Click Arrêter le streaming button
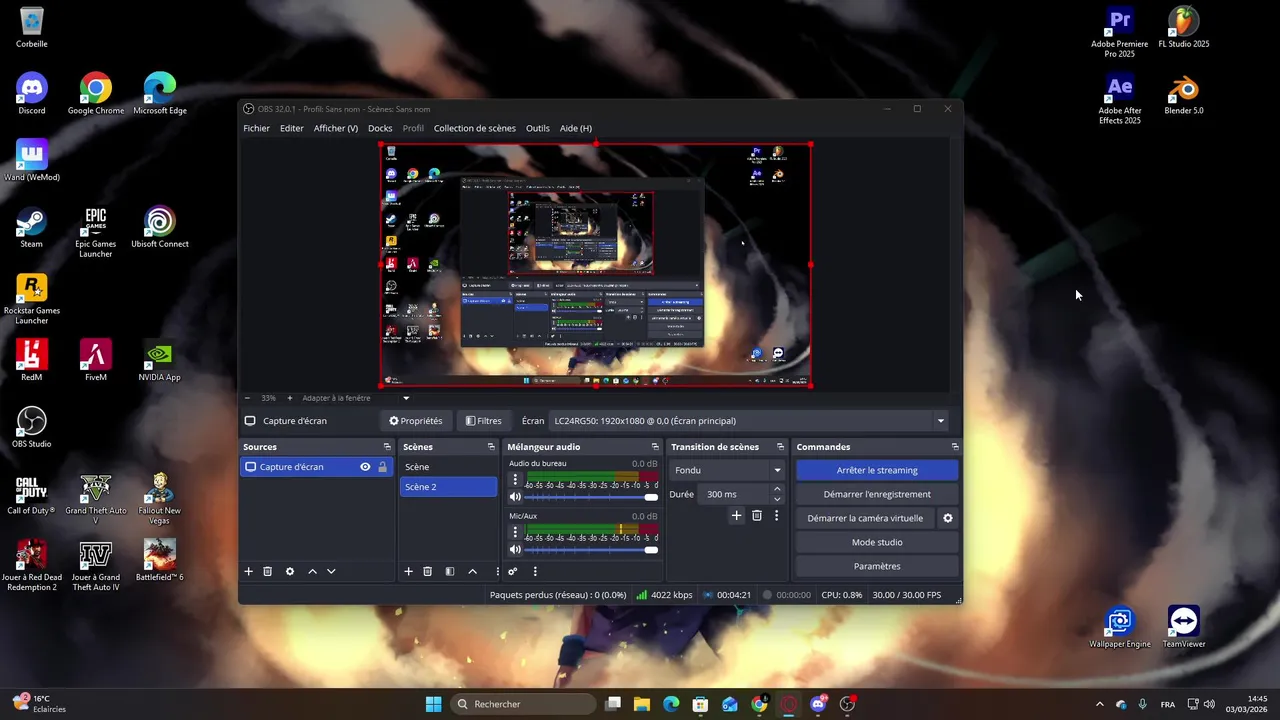 tap(877, 470)
